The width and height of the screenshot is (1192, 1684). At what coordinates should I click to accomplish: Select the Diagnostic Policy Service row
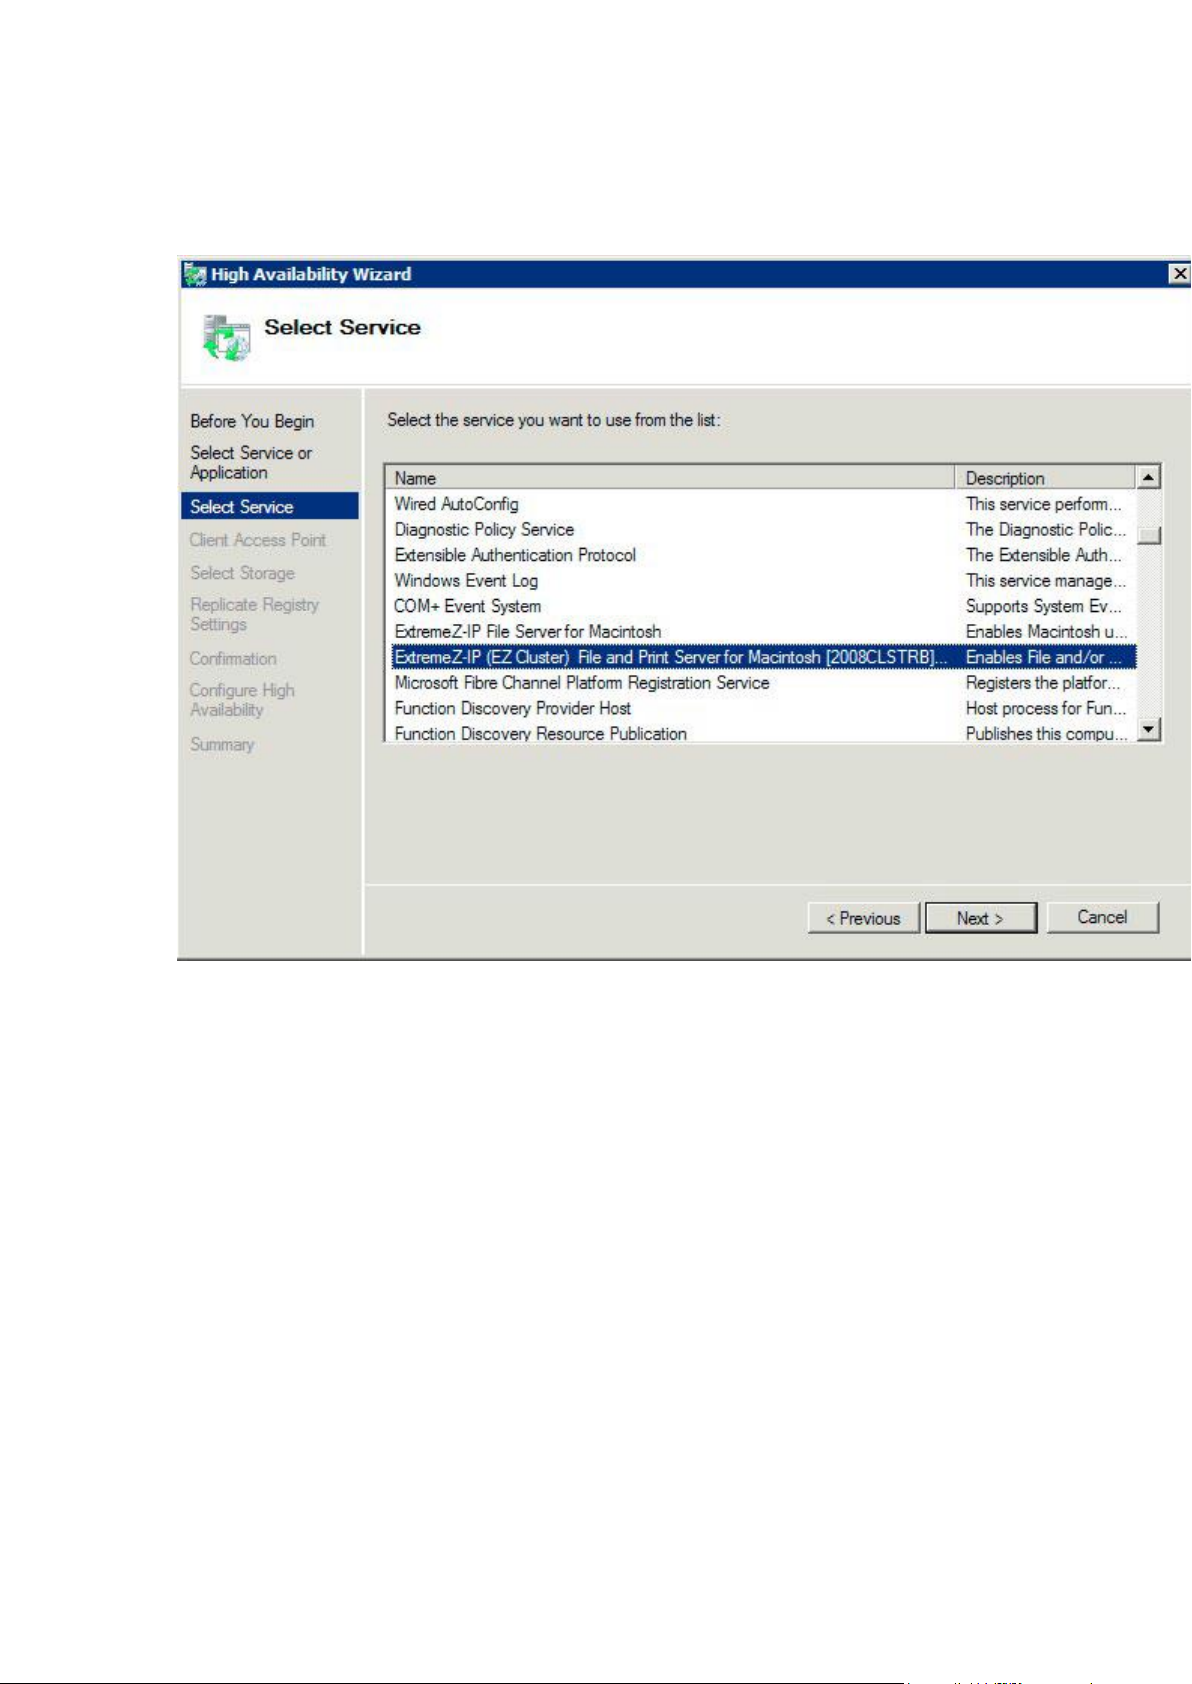tap(484, 530)
